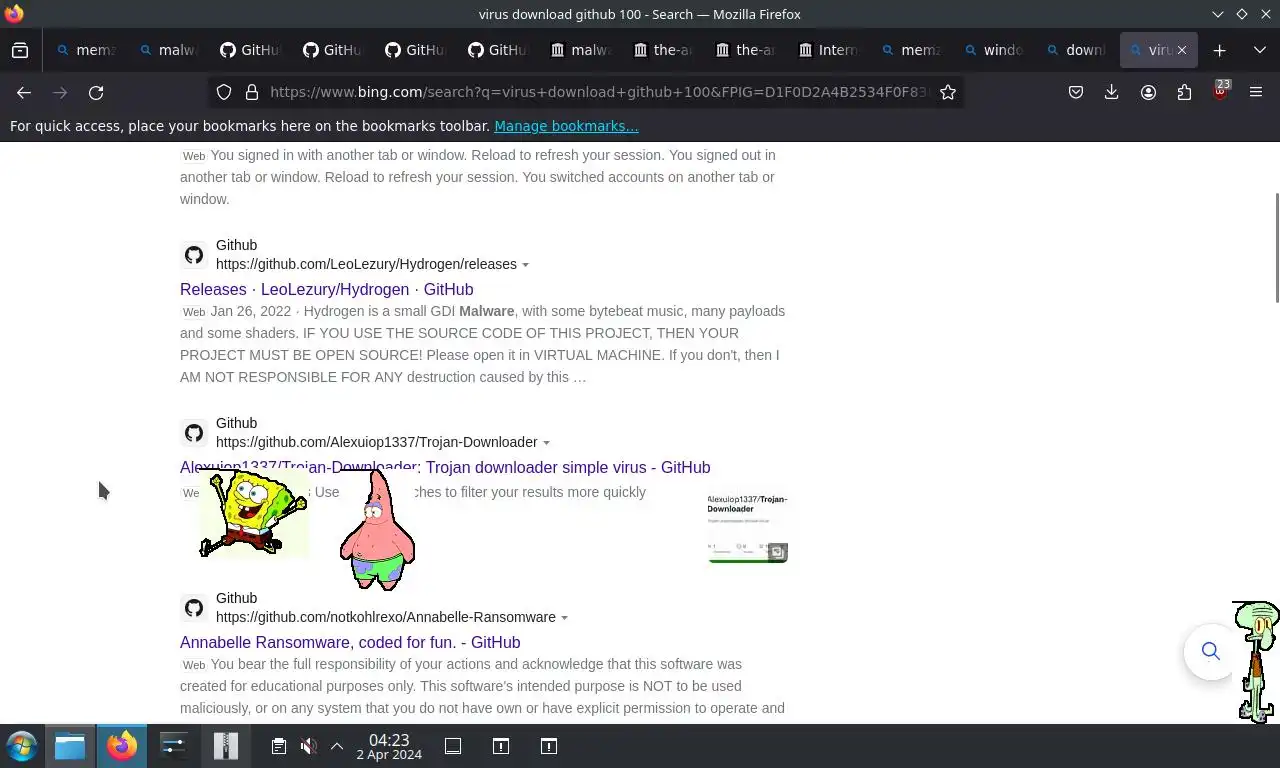Switch to the 'Intern' archive tab
Viewport: 1280px width, 768px height.
click(x=830, y=50)
